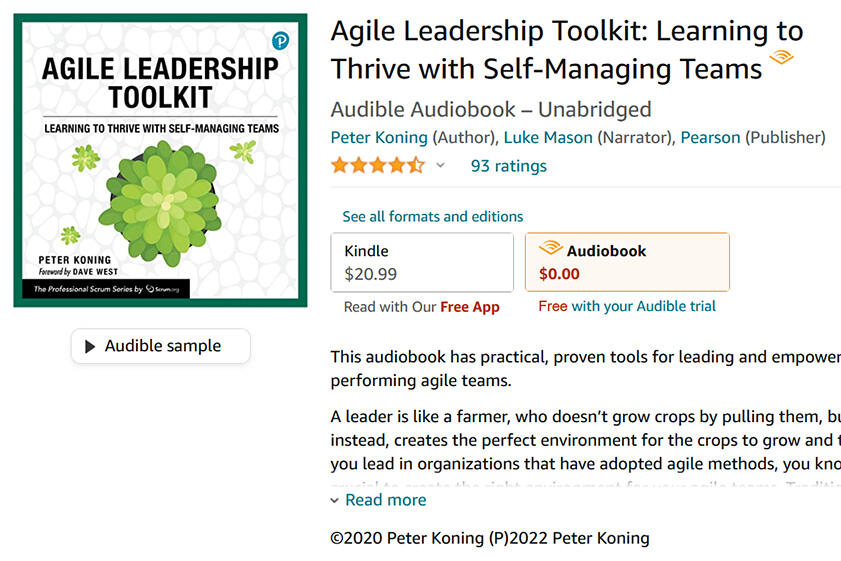The image size is (841, 561).
Task: Expand the ratings dropdown arrow beside the stars
Action: (440, 165)
